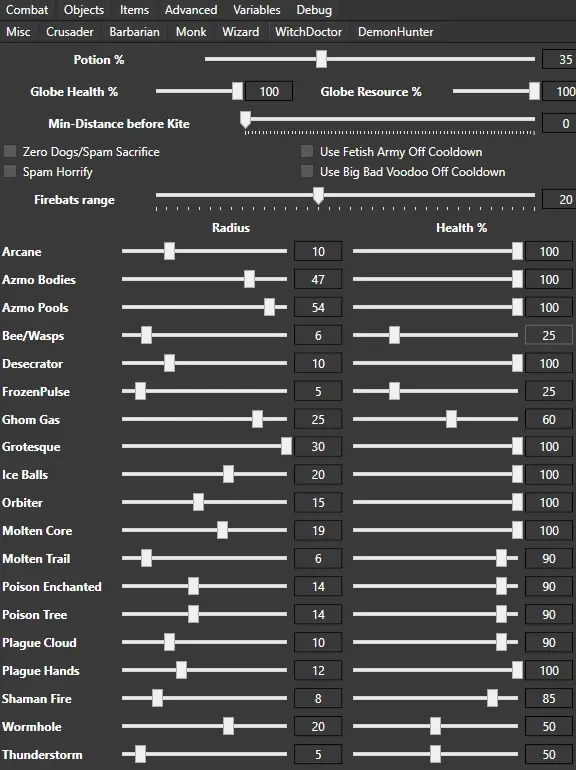Check Use Fetish Army Off Cooldown

[307, 151]
